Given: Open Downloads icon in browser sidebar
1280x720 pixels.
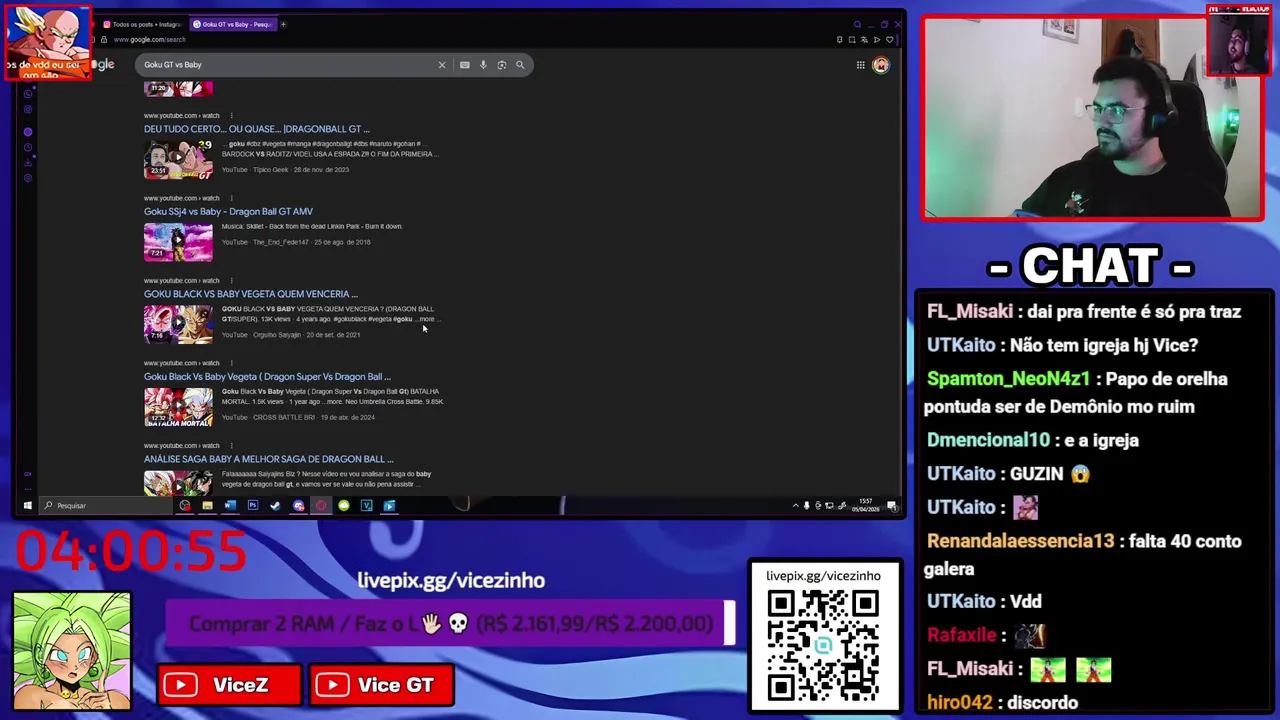Looking at the screenshot, I should tap(28, 163).
